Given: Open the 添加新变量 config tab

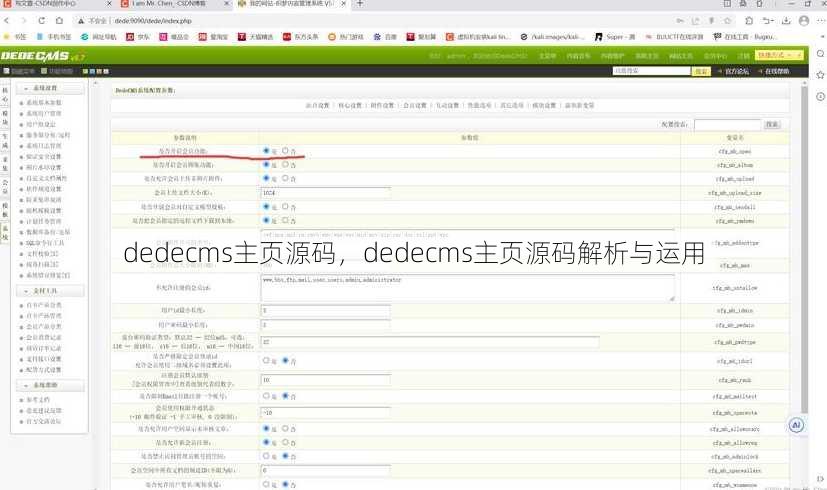Looking at the screenshot, I should point(579,105).
